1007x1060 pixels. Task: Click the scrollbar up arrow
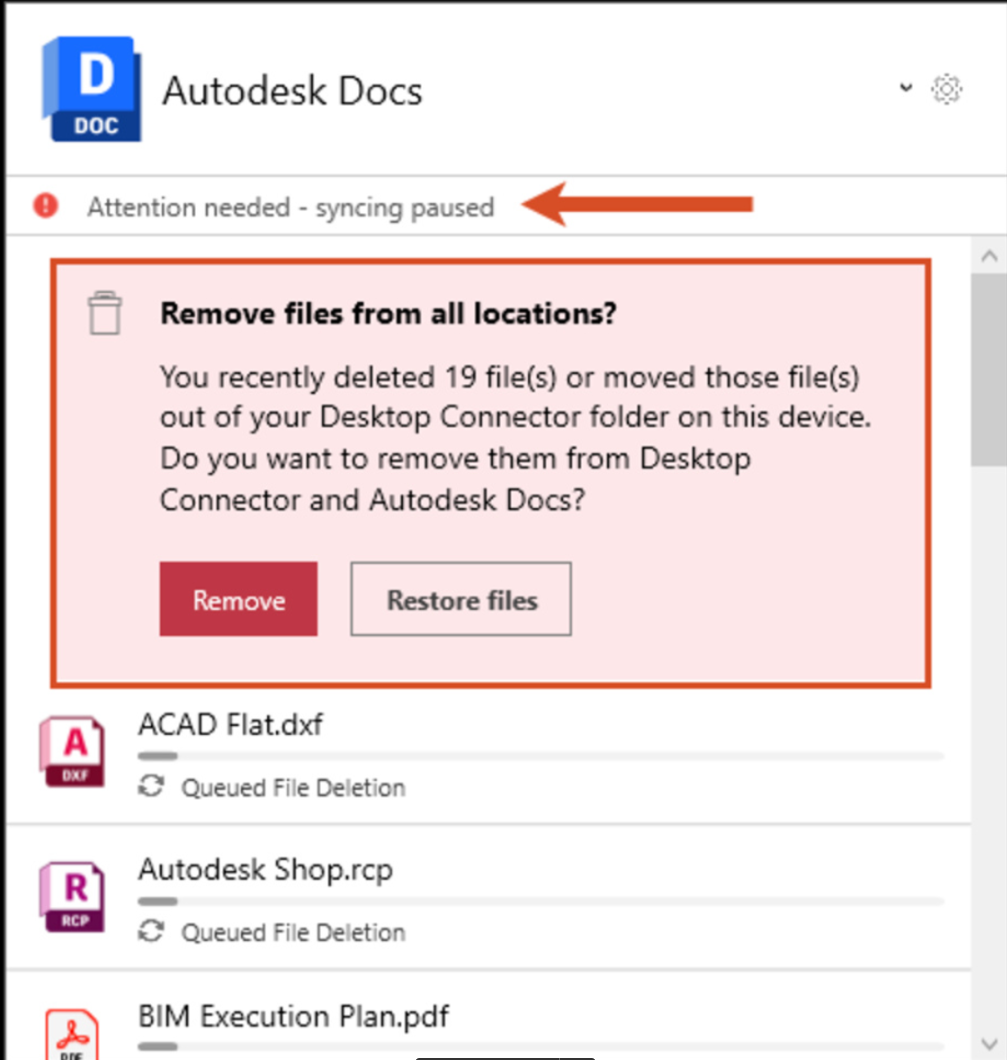click(989, 255)
